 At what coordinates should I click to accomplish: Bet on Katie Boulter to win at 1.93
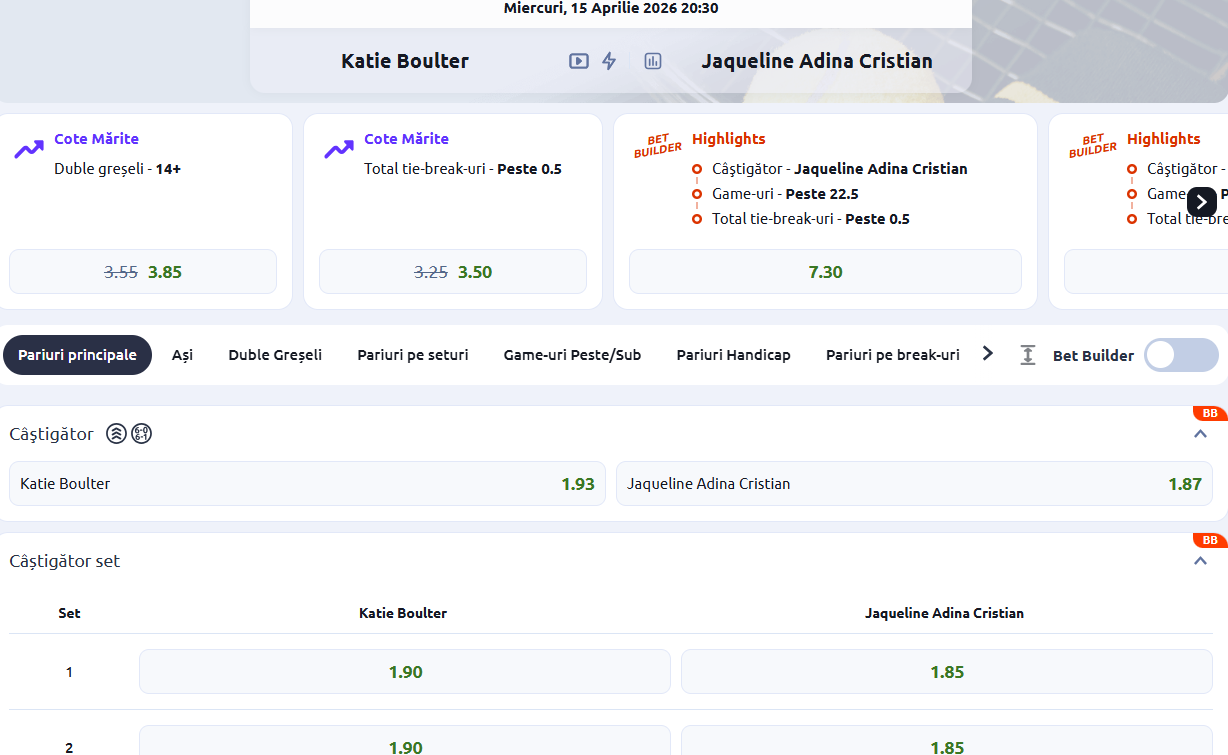pyautogui.click(x=307, y=484)
